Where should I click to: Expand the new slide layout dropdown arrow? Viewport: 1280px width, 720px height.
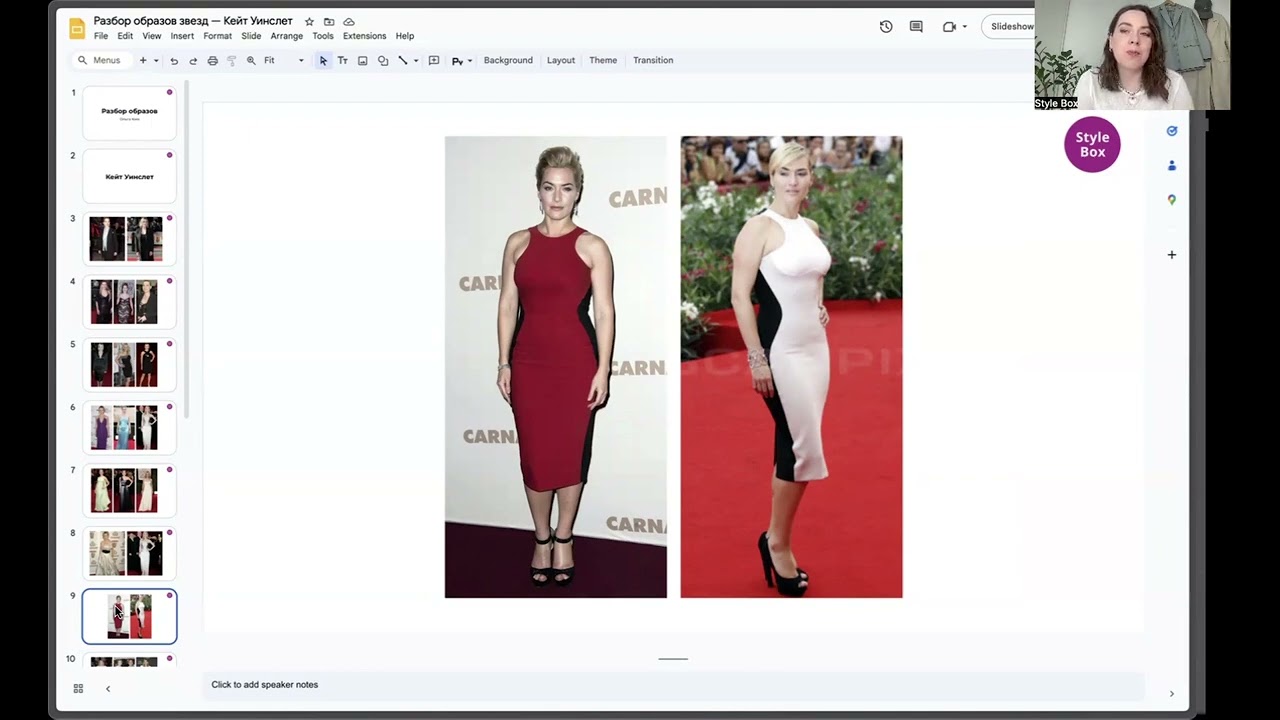(x=156, y=60)
